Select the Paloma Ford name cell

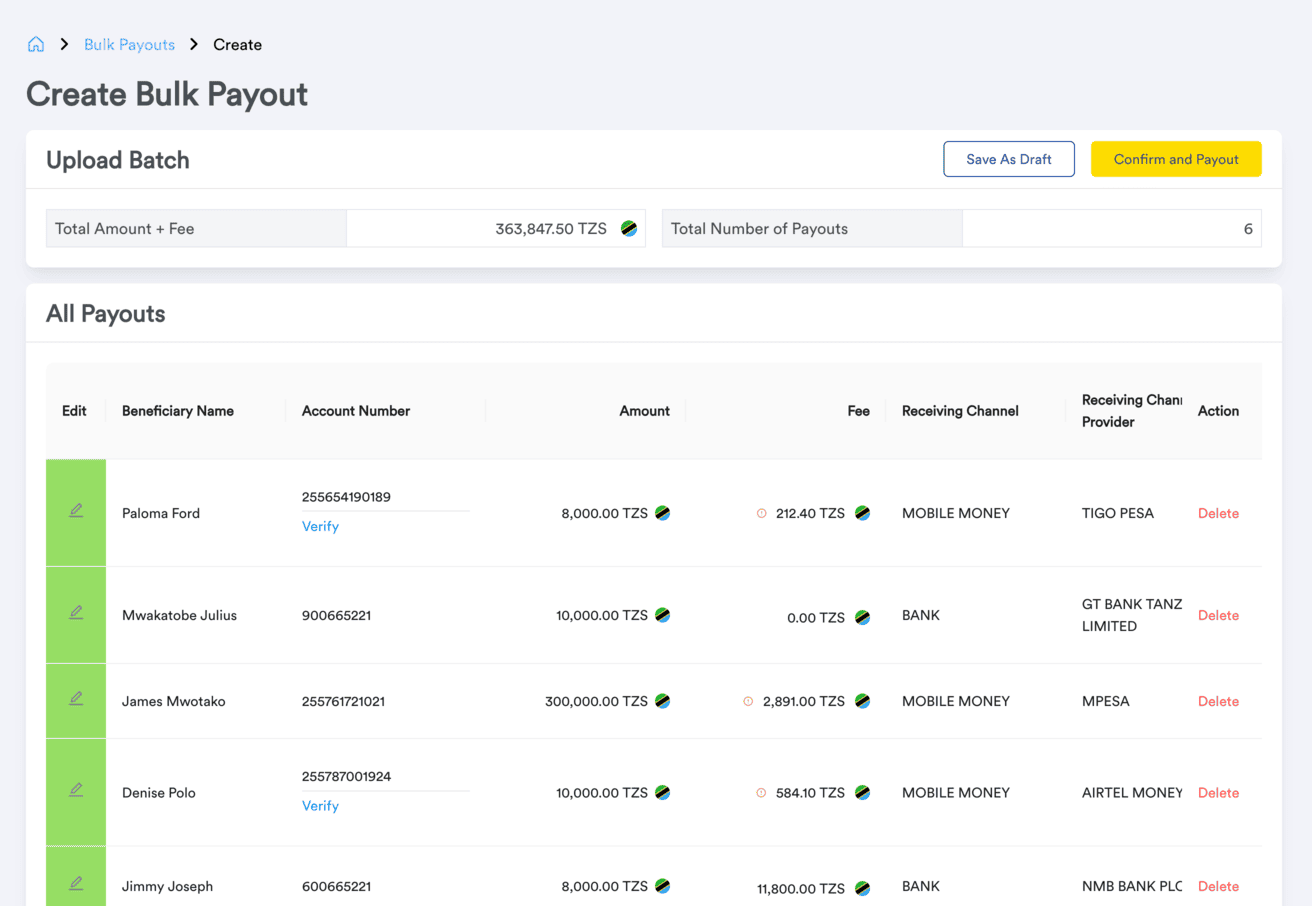tap(161, 513)
